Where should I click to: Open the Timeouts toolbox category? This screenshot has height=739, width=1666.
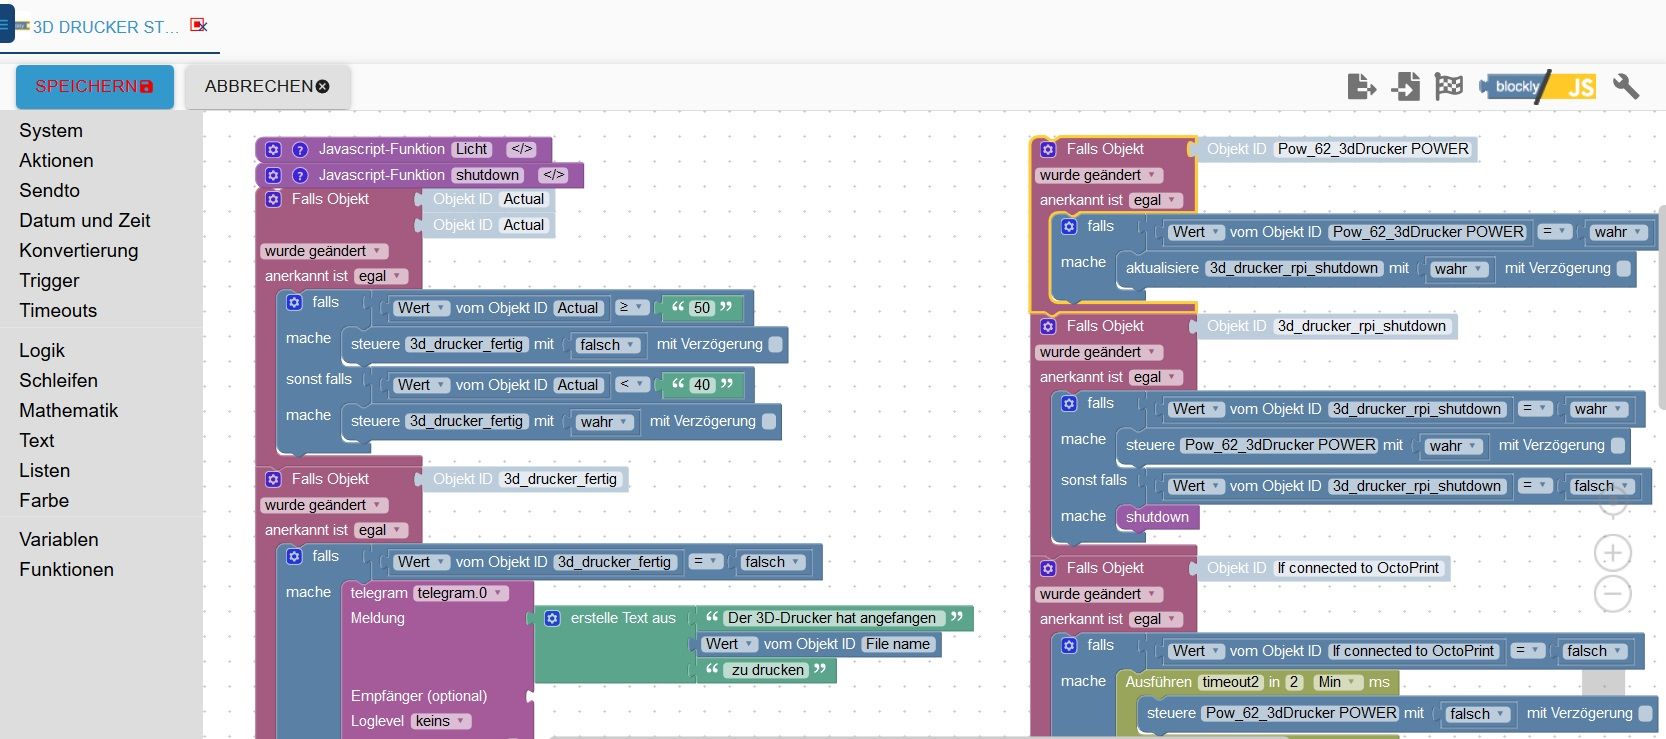(58, 310)
